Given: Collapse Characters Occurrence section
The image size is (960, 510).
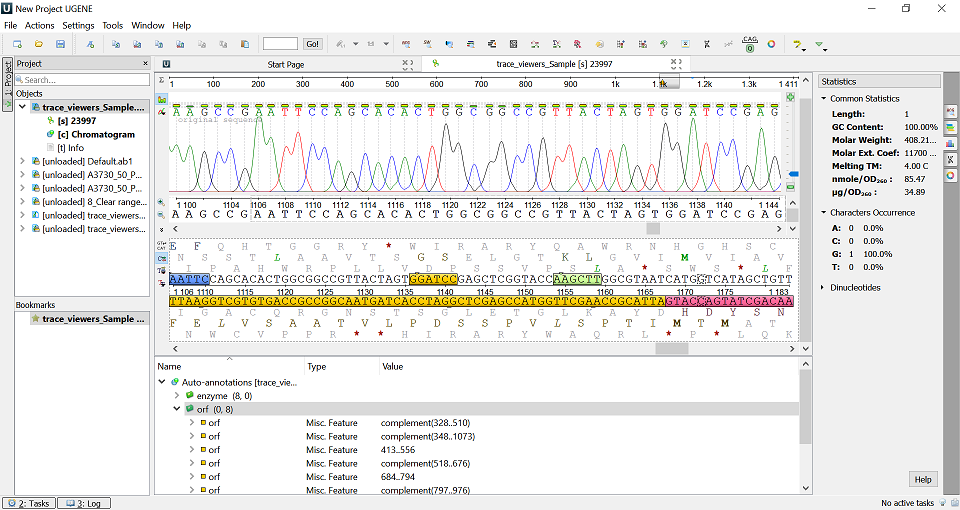Looking at the screenshot, I should (x=823, y=212).
